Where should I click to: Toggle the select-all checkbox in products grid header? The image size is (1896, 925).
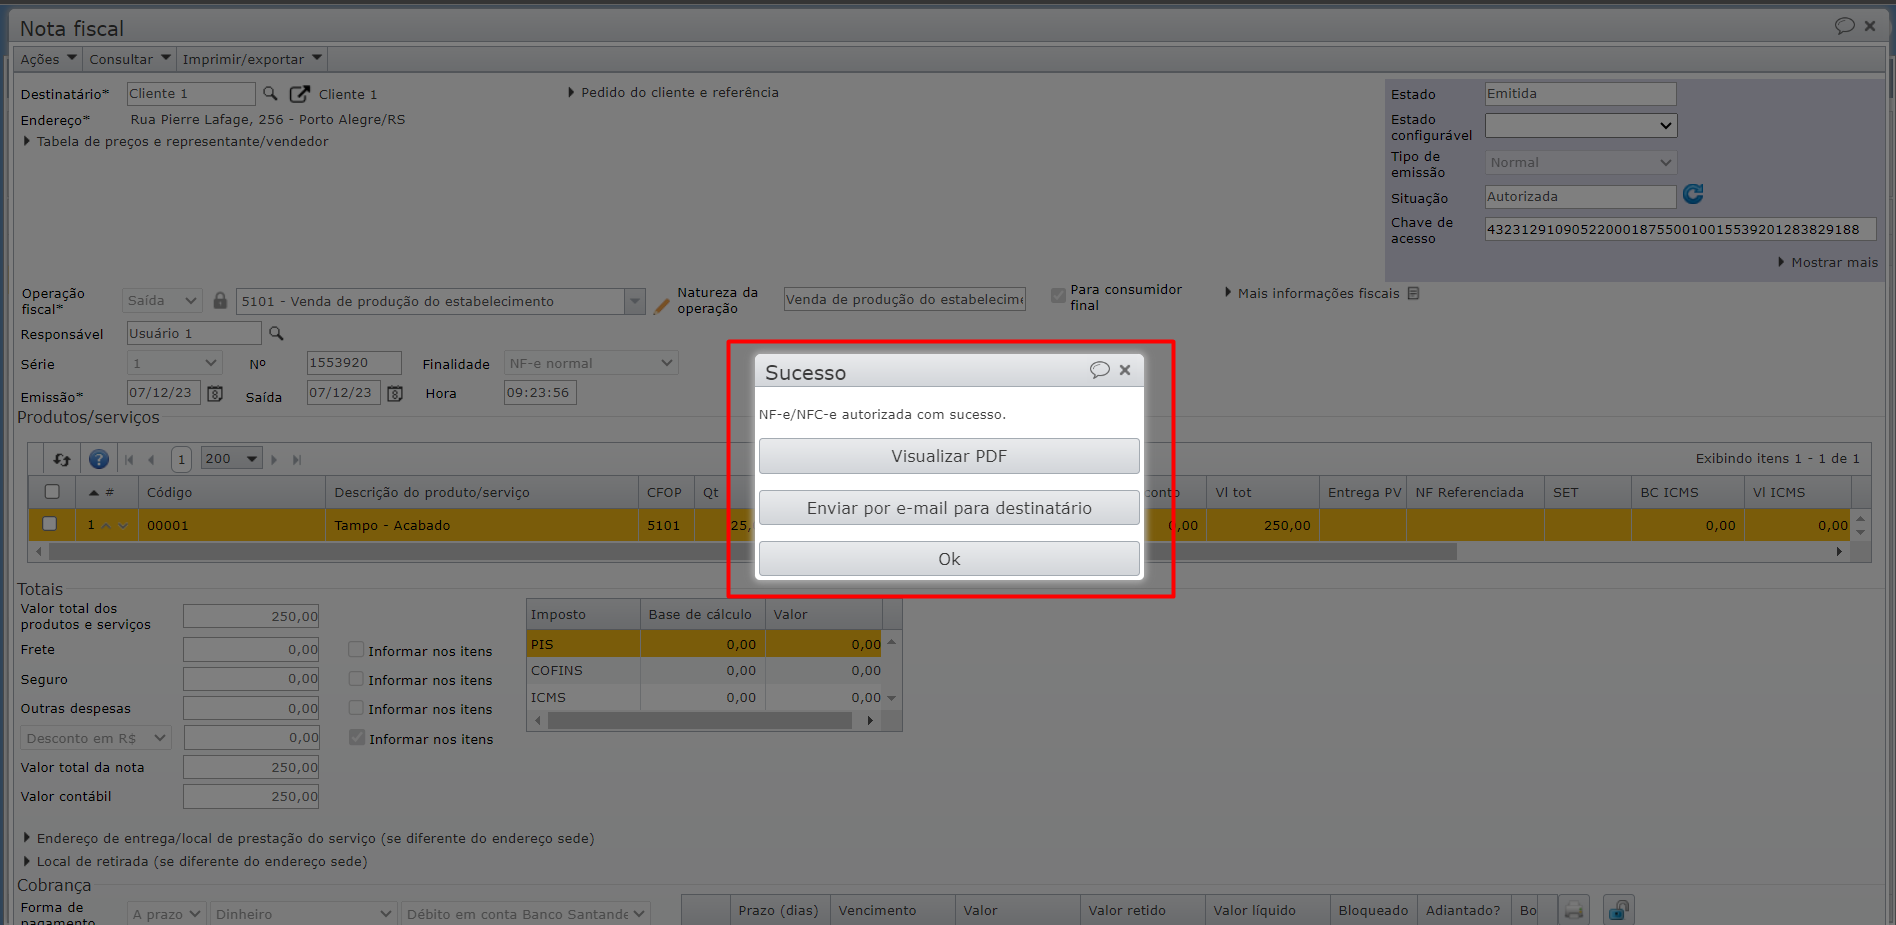click(x=52, y=491)
